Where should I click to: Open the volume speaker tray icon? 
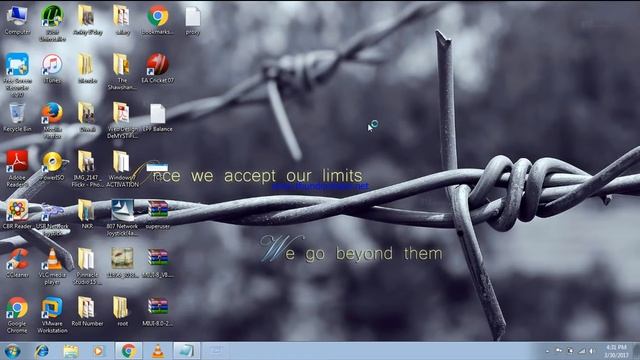[591, 351]
